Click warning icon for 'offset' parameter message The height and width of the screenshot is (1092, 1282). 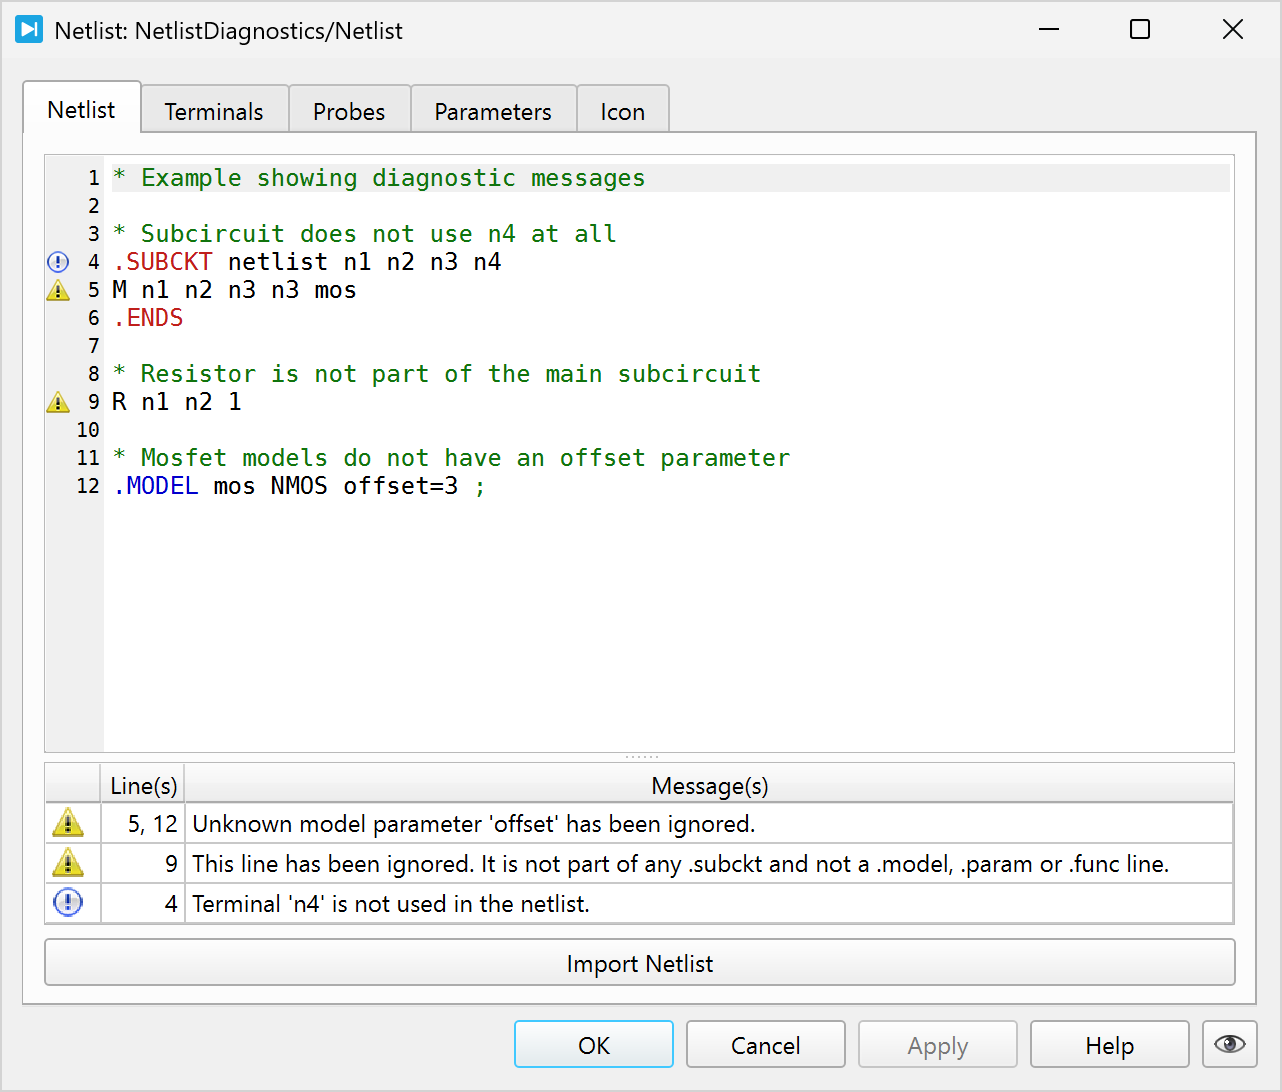[68, 823]
